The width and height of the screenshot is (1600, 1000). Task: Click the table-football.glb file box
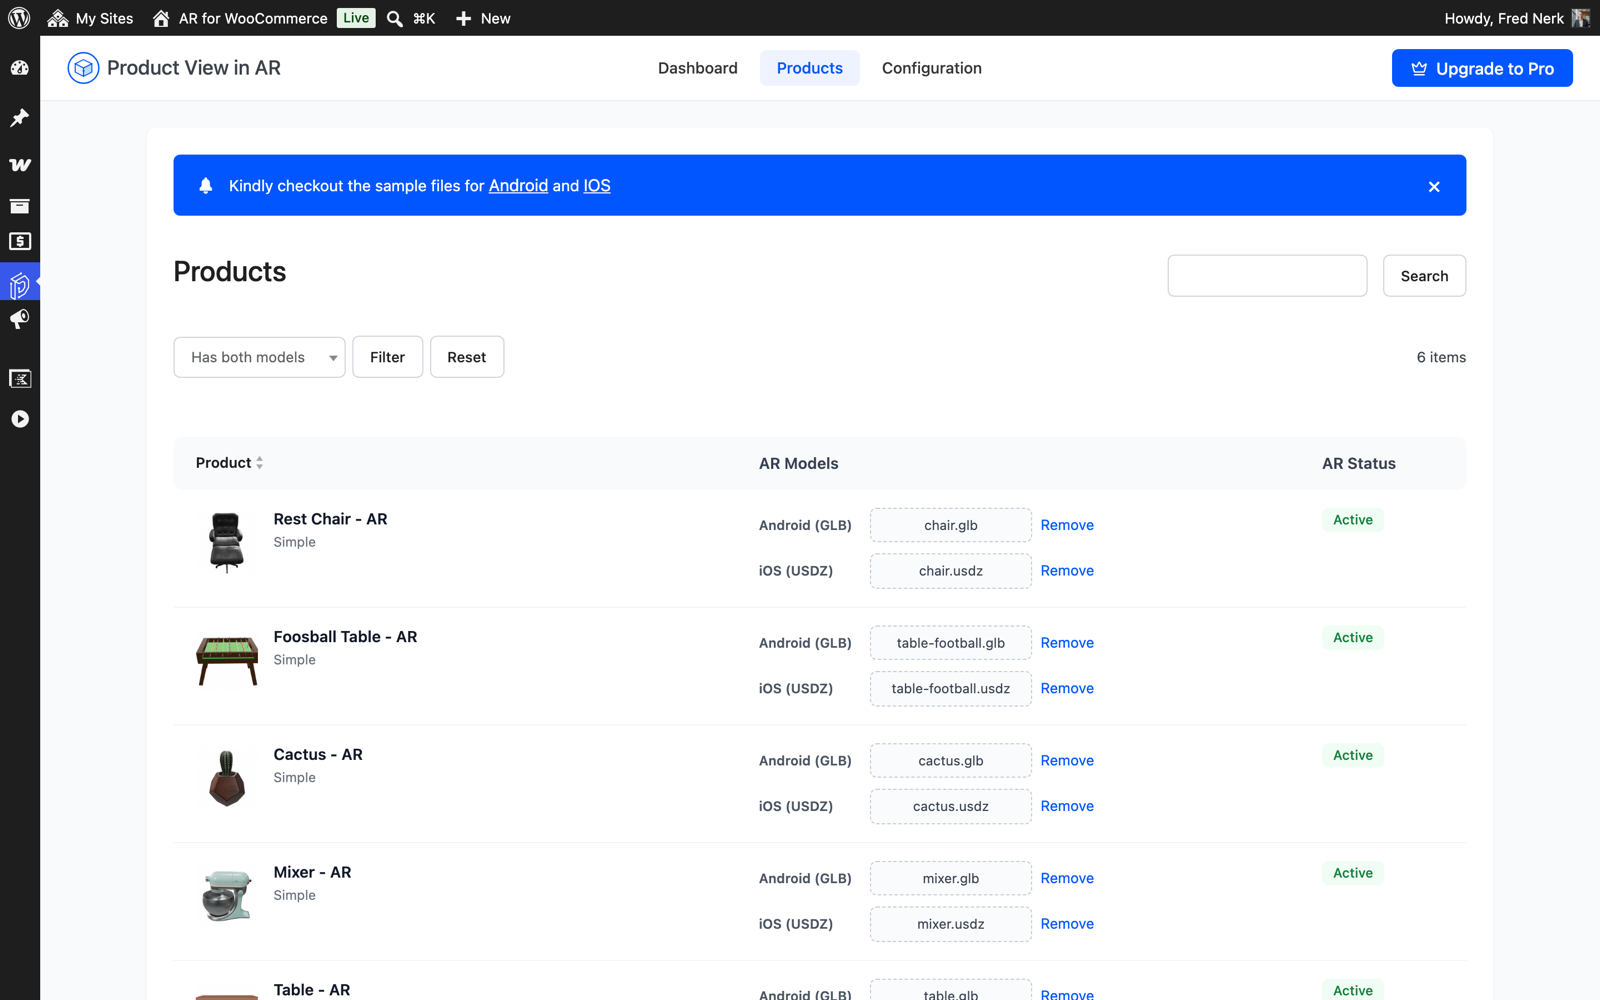[951, 643]
